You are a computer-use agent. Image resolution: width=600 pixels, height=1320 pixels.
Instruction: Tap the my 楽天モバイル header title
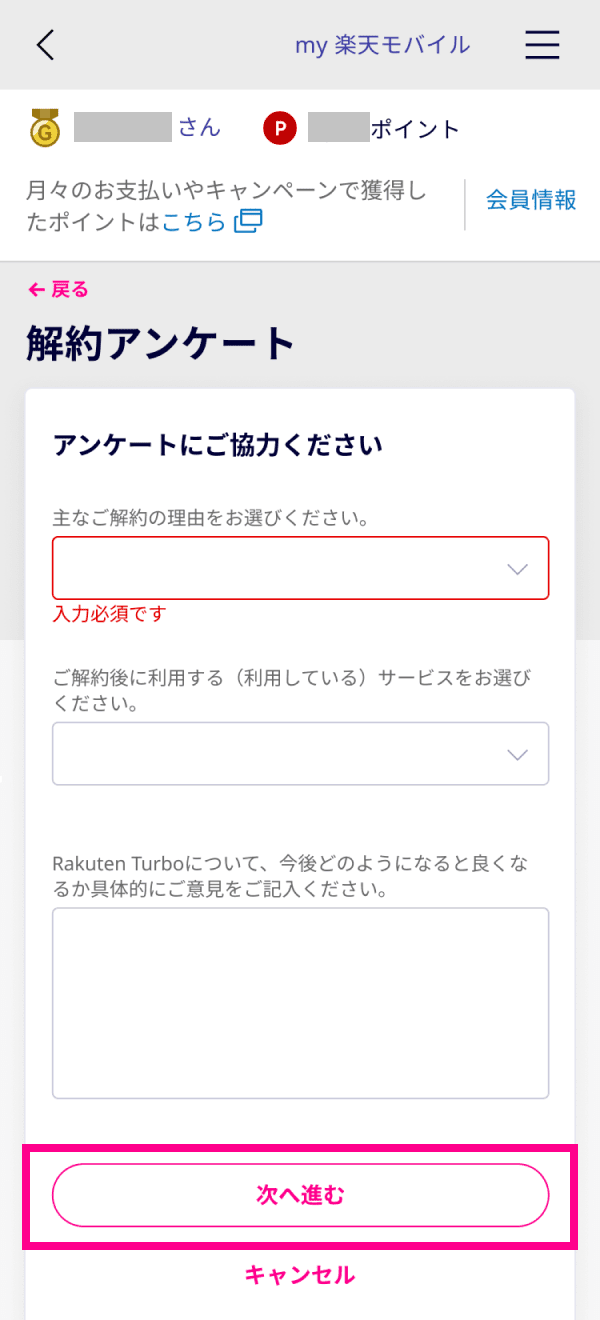click(x=382, y=45)
